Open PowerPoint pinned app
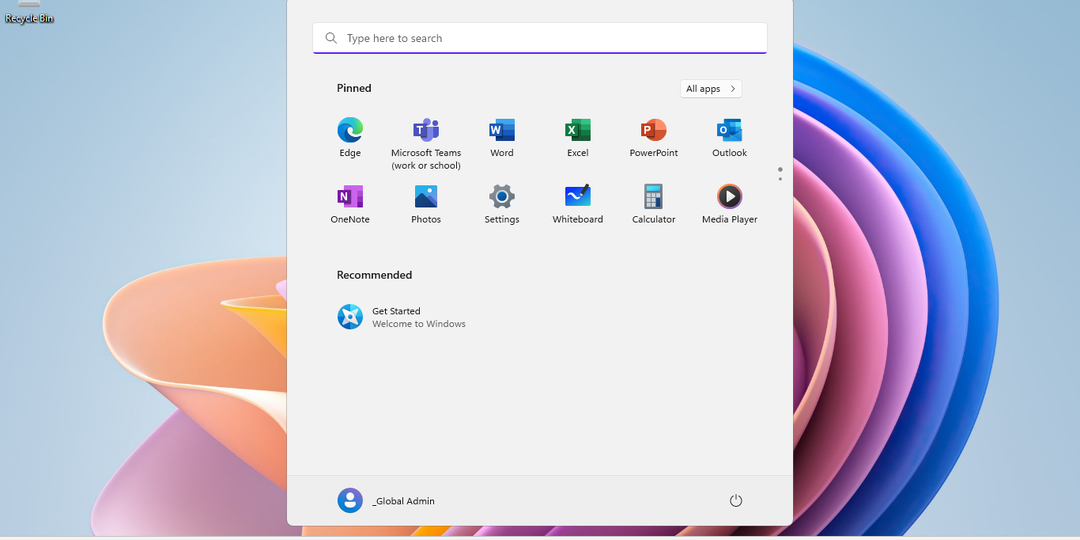The height and width of the screenshot is (540, 1080). coord(653,138)
